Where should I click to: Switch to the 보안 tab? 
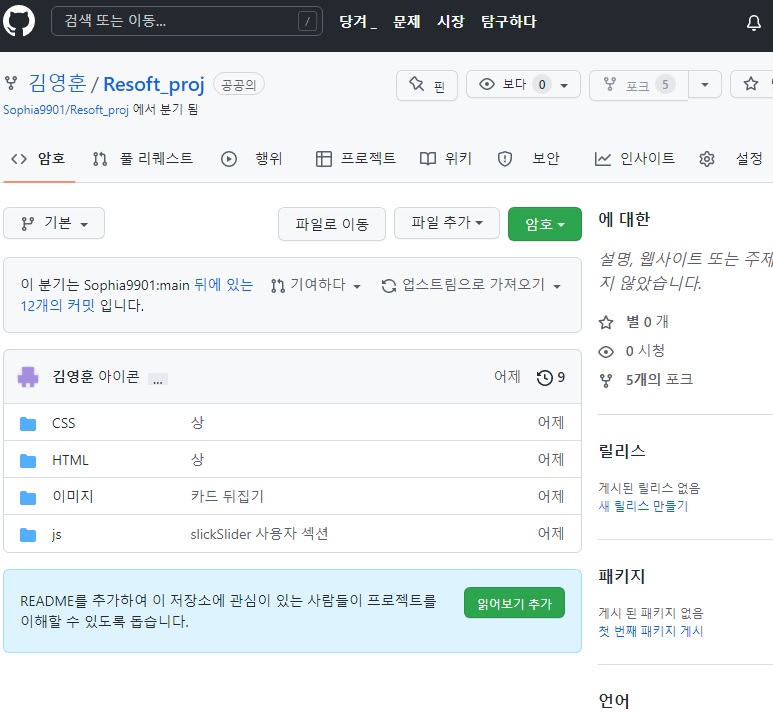pos(528,159)
